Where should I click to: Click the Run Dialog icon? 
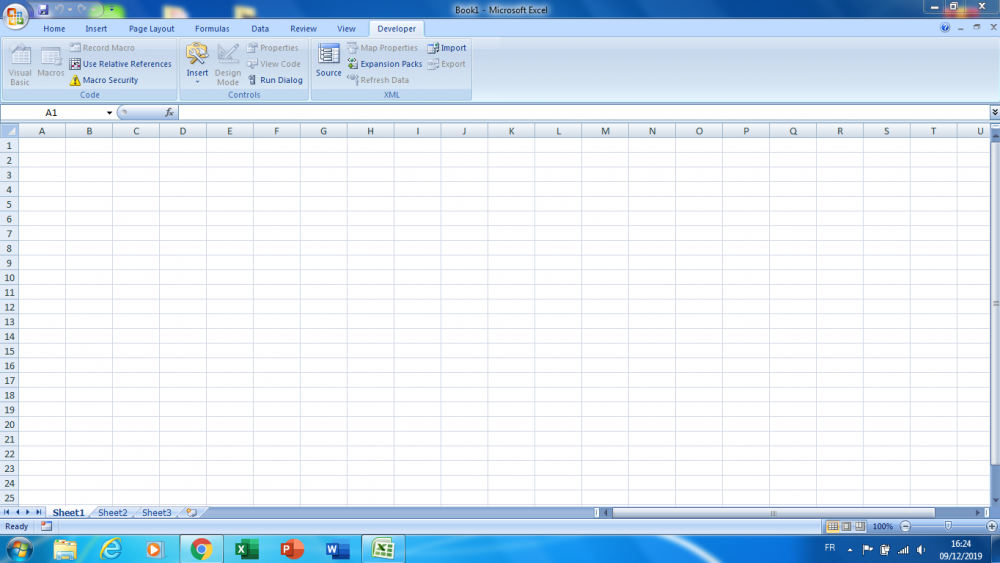[x=252, y=80]
